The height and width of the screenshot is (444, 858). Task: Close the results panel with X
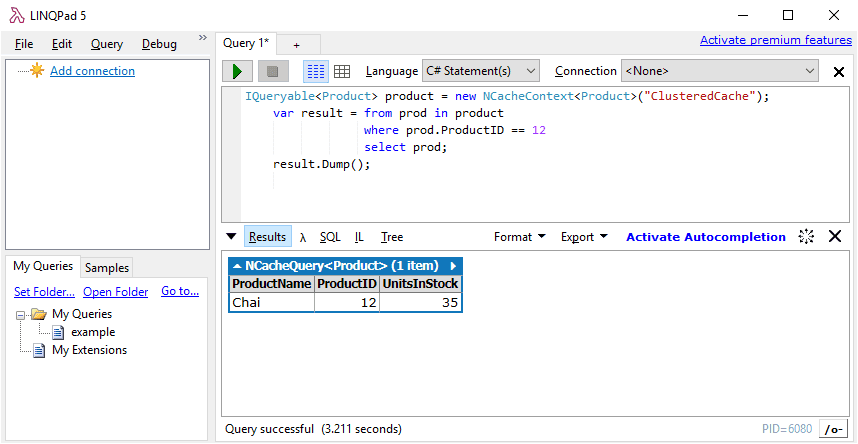834,236
